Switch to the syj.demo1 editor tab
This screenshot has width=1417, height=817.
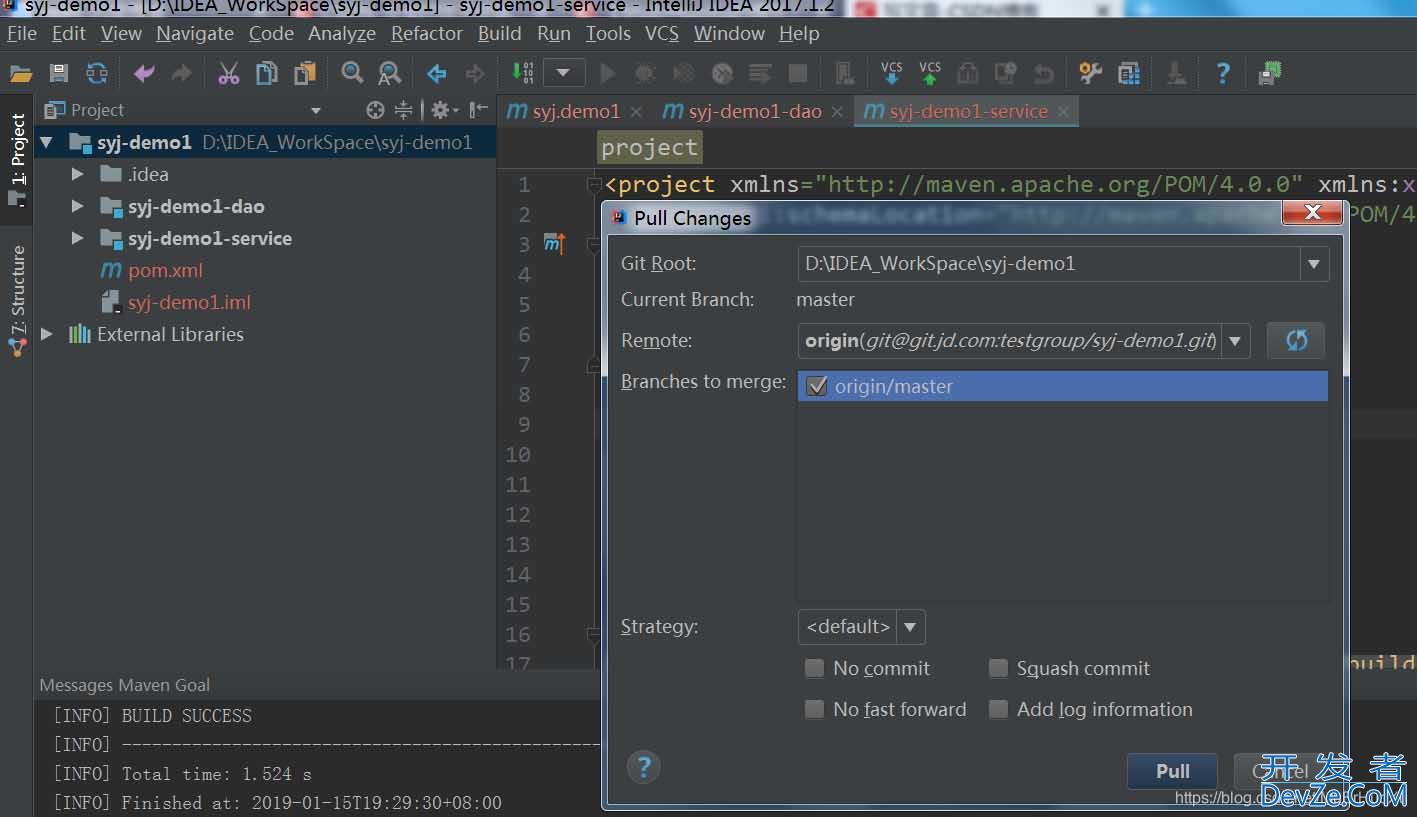(x=576, y=111)
